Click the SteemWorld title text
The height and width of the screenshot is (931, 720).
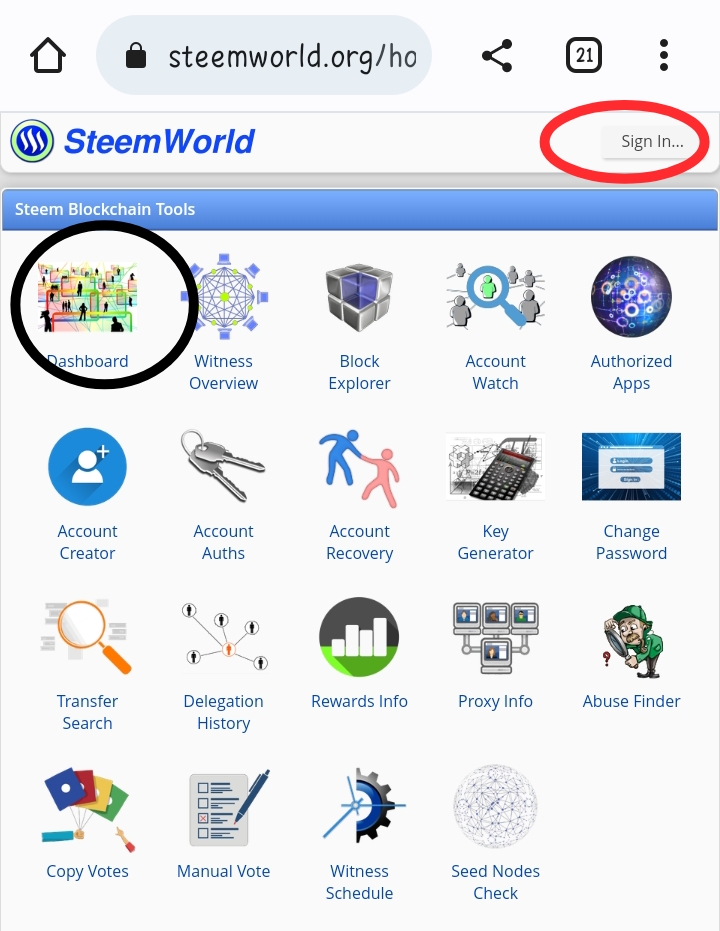pyautogui.click(x=159, y=141)
